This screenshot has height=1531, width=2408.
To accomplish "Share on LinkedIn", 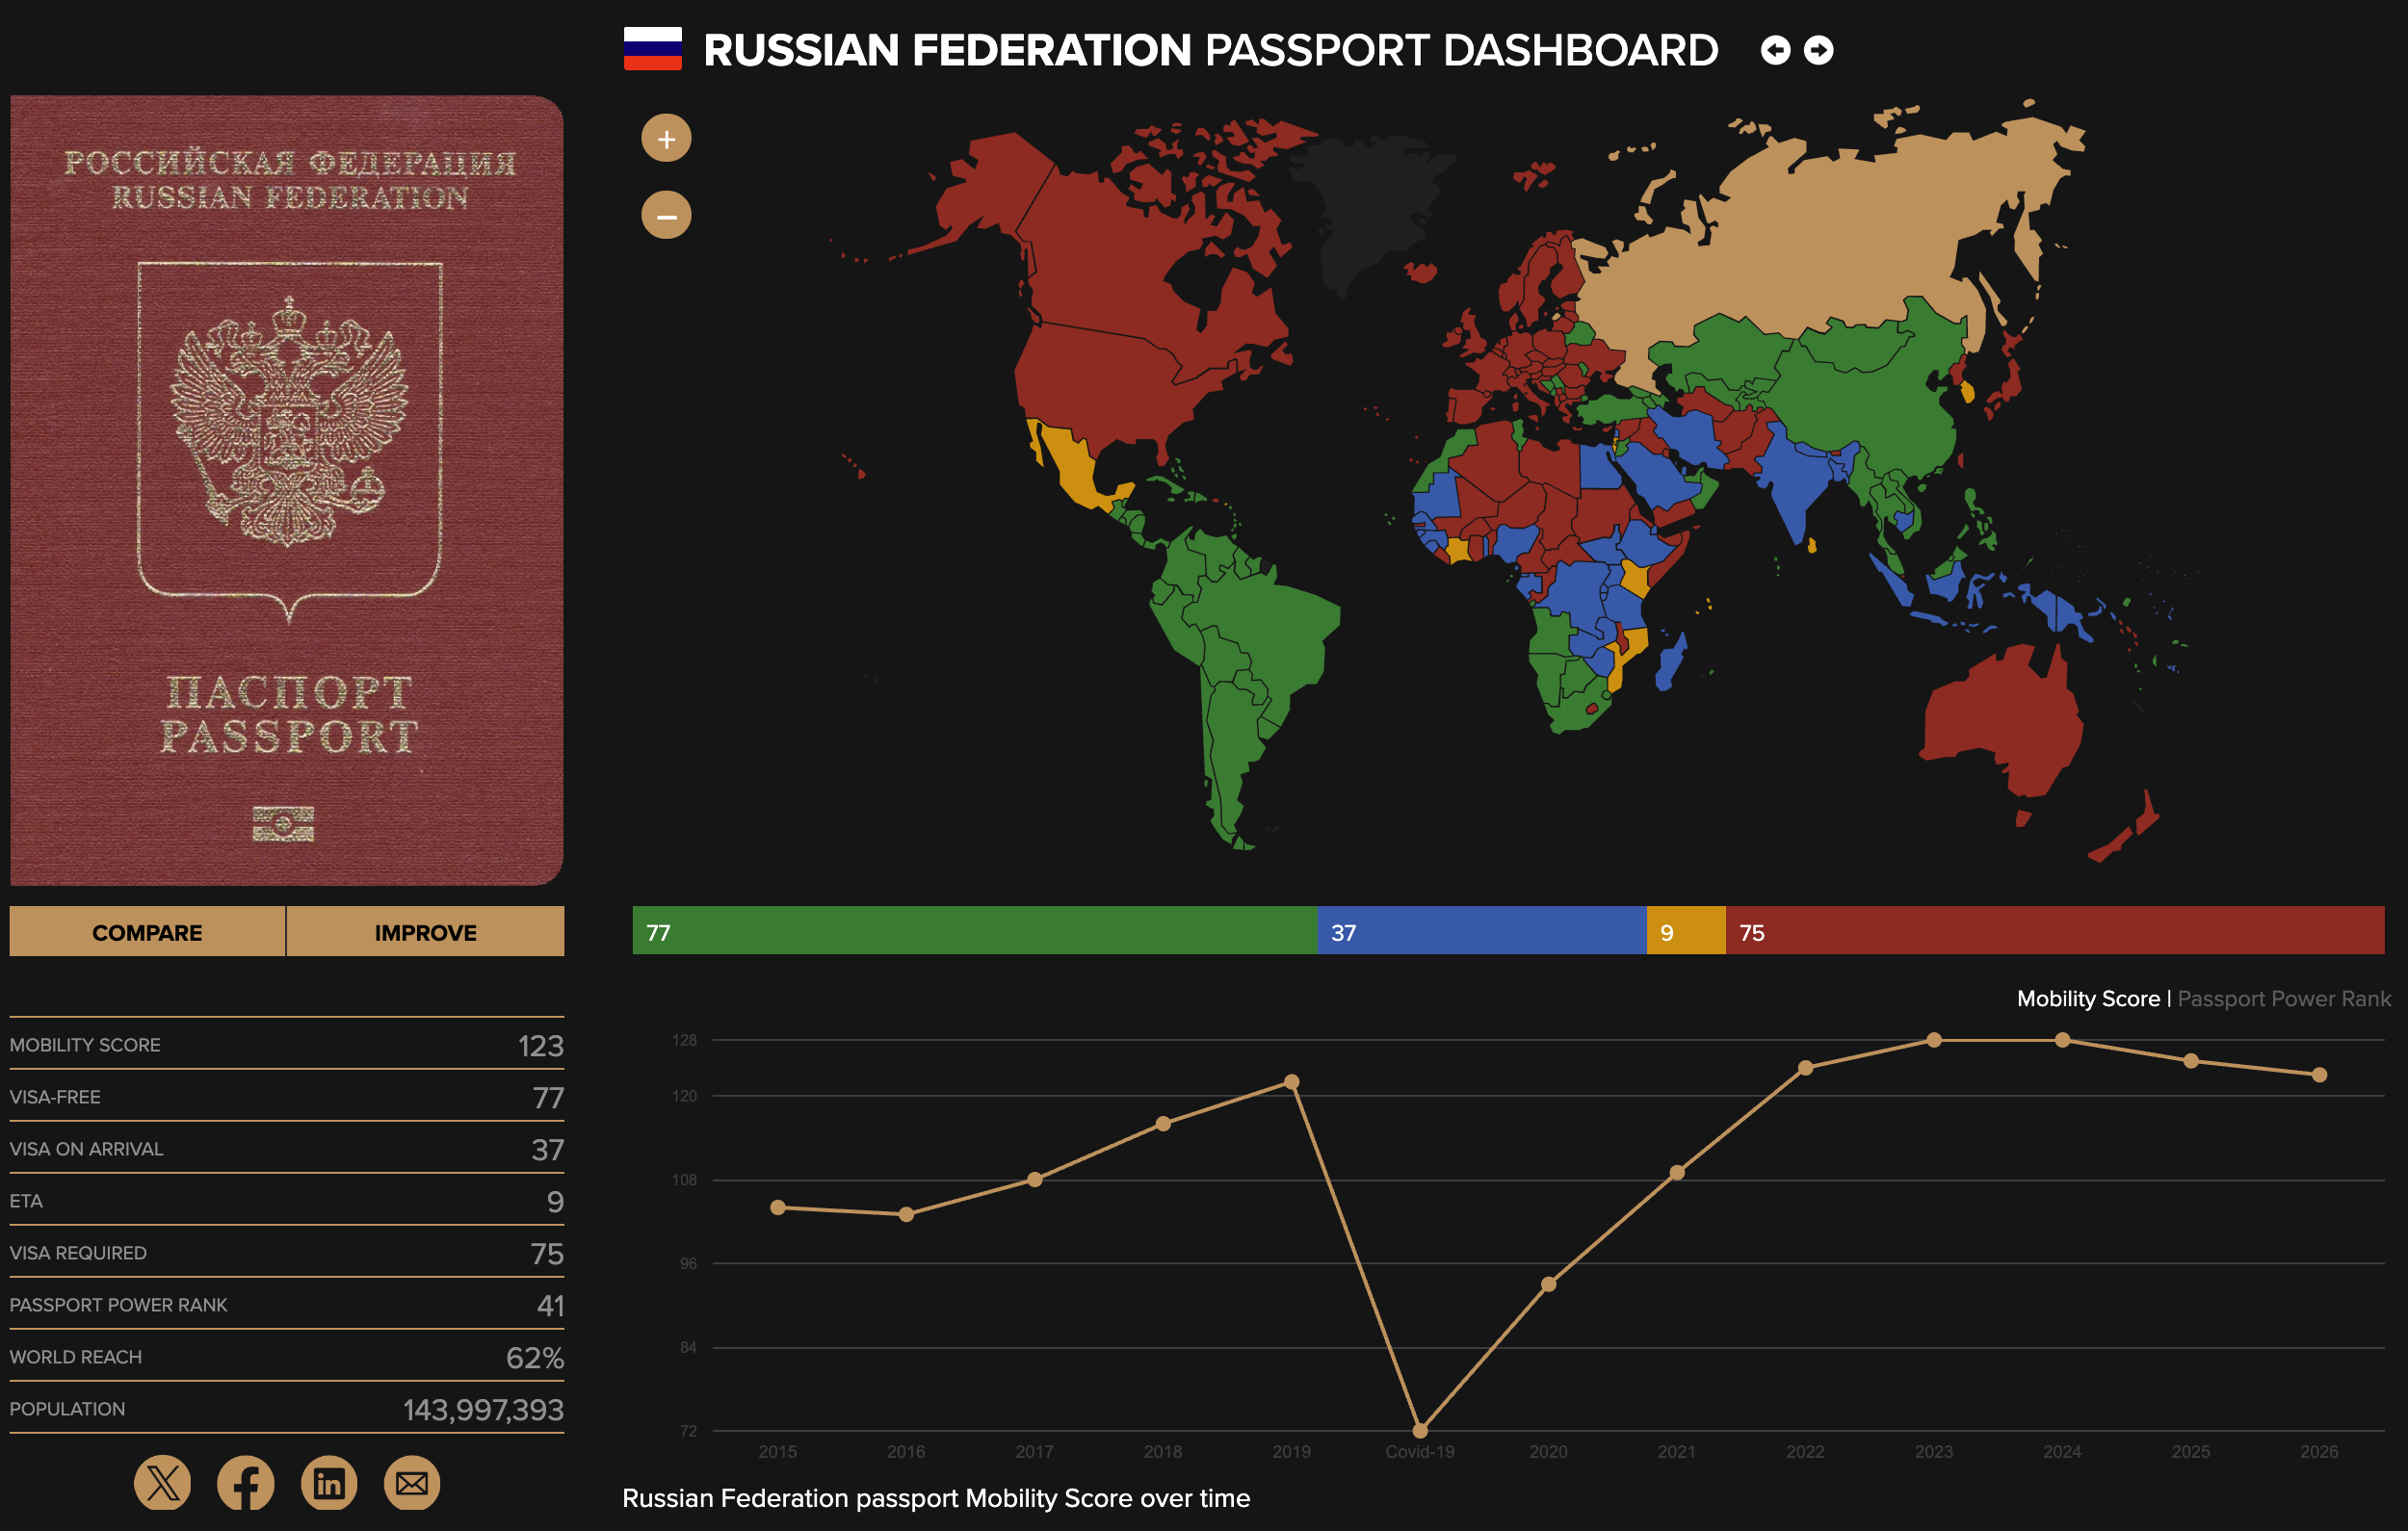I will (329, 1482).
